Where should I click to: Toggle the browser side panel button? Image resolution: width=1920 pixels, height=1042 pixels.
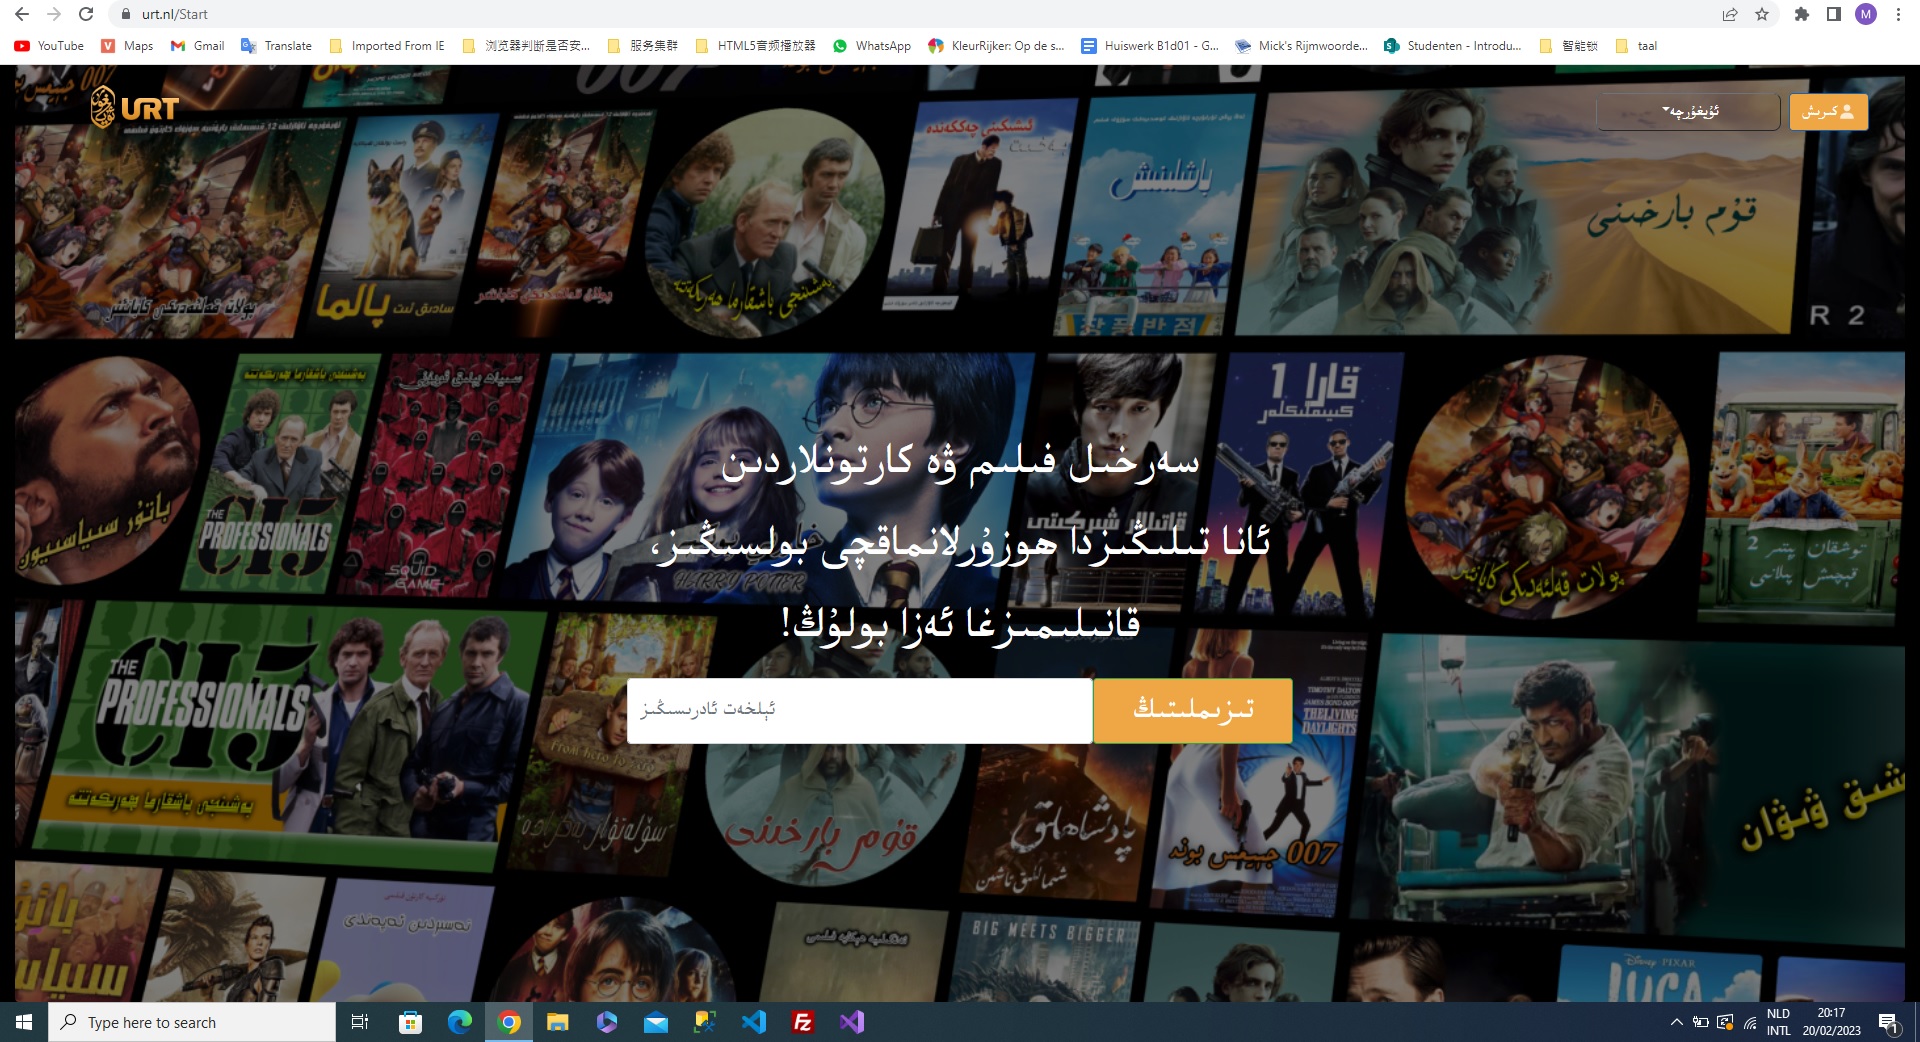(1833, 14)
